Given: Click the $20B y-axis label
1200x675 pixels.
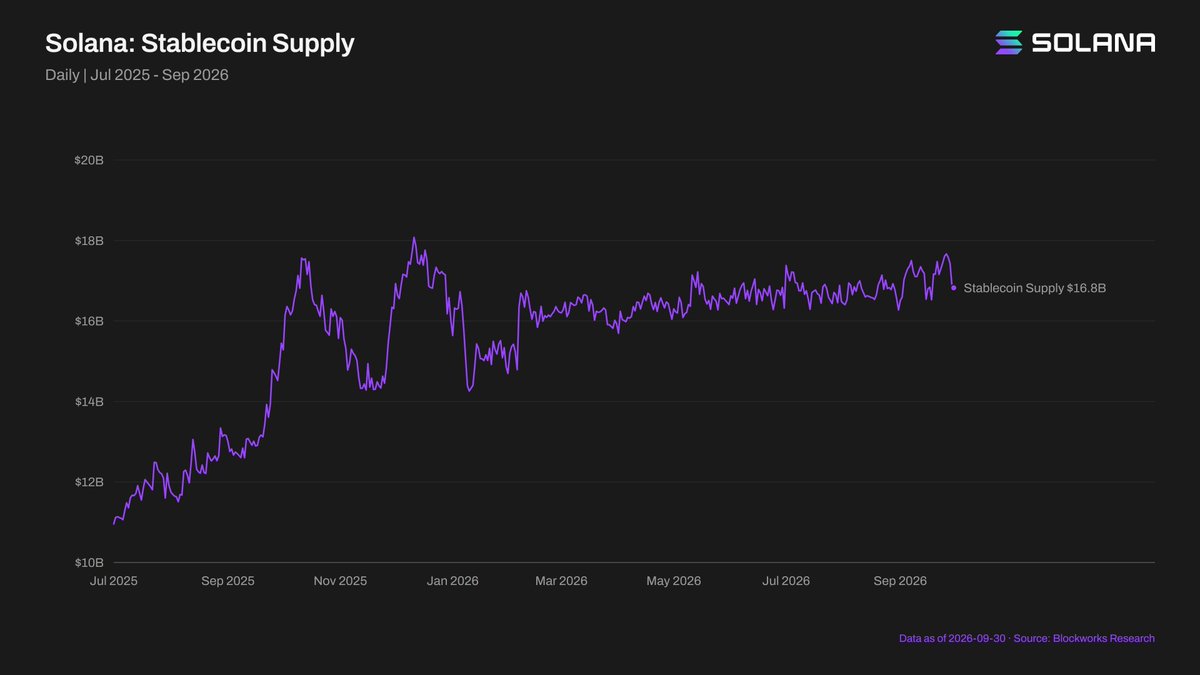Looking at the screenshot, I should pos(89,161).
